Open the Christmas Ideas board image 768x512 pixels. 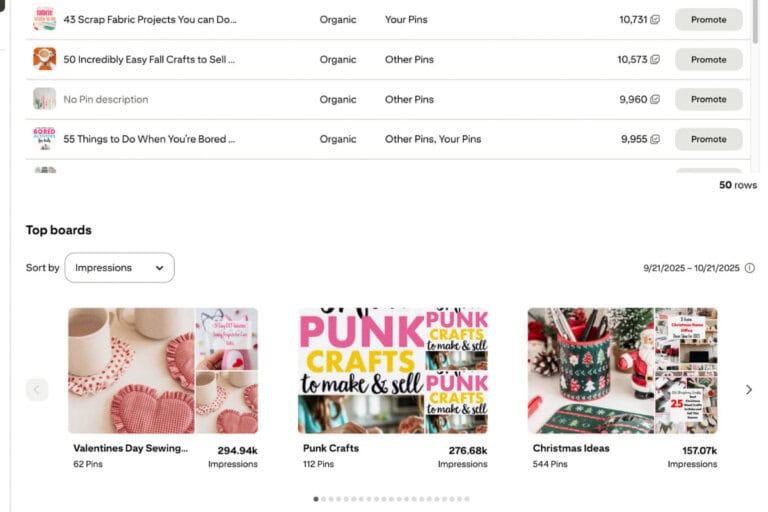pyautogui.click(x=622, y=370)
